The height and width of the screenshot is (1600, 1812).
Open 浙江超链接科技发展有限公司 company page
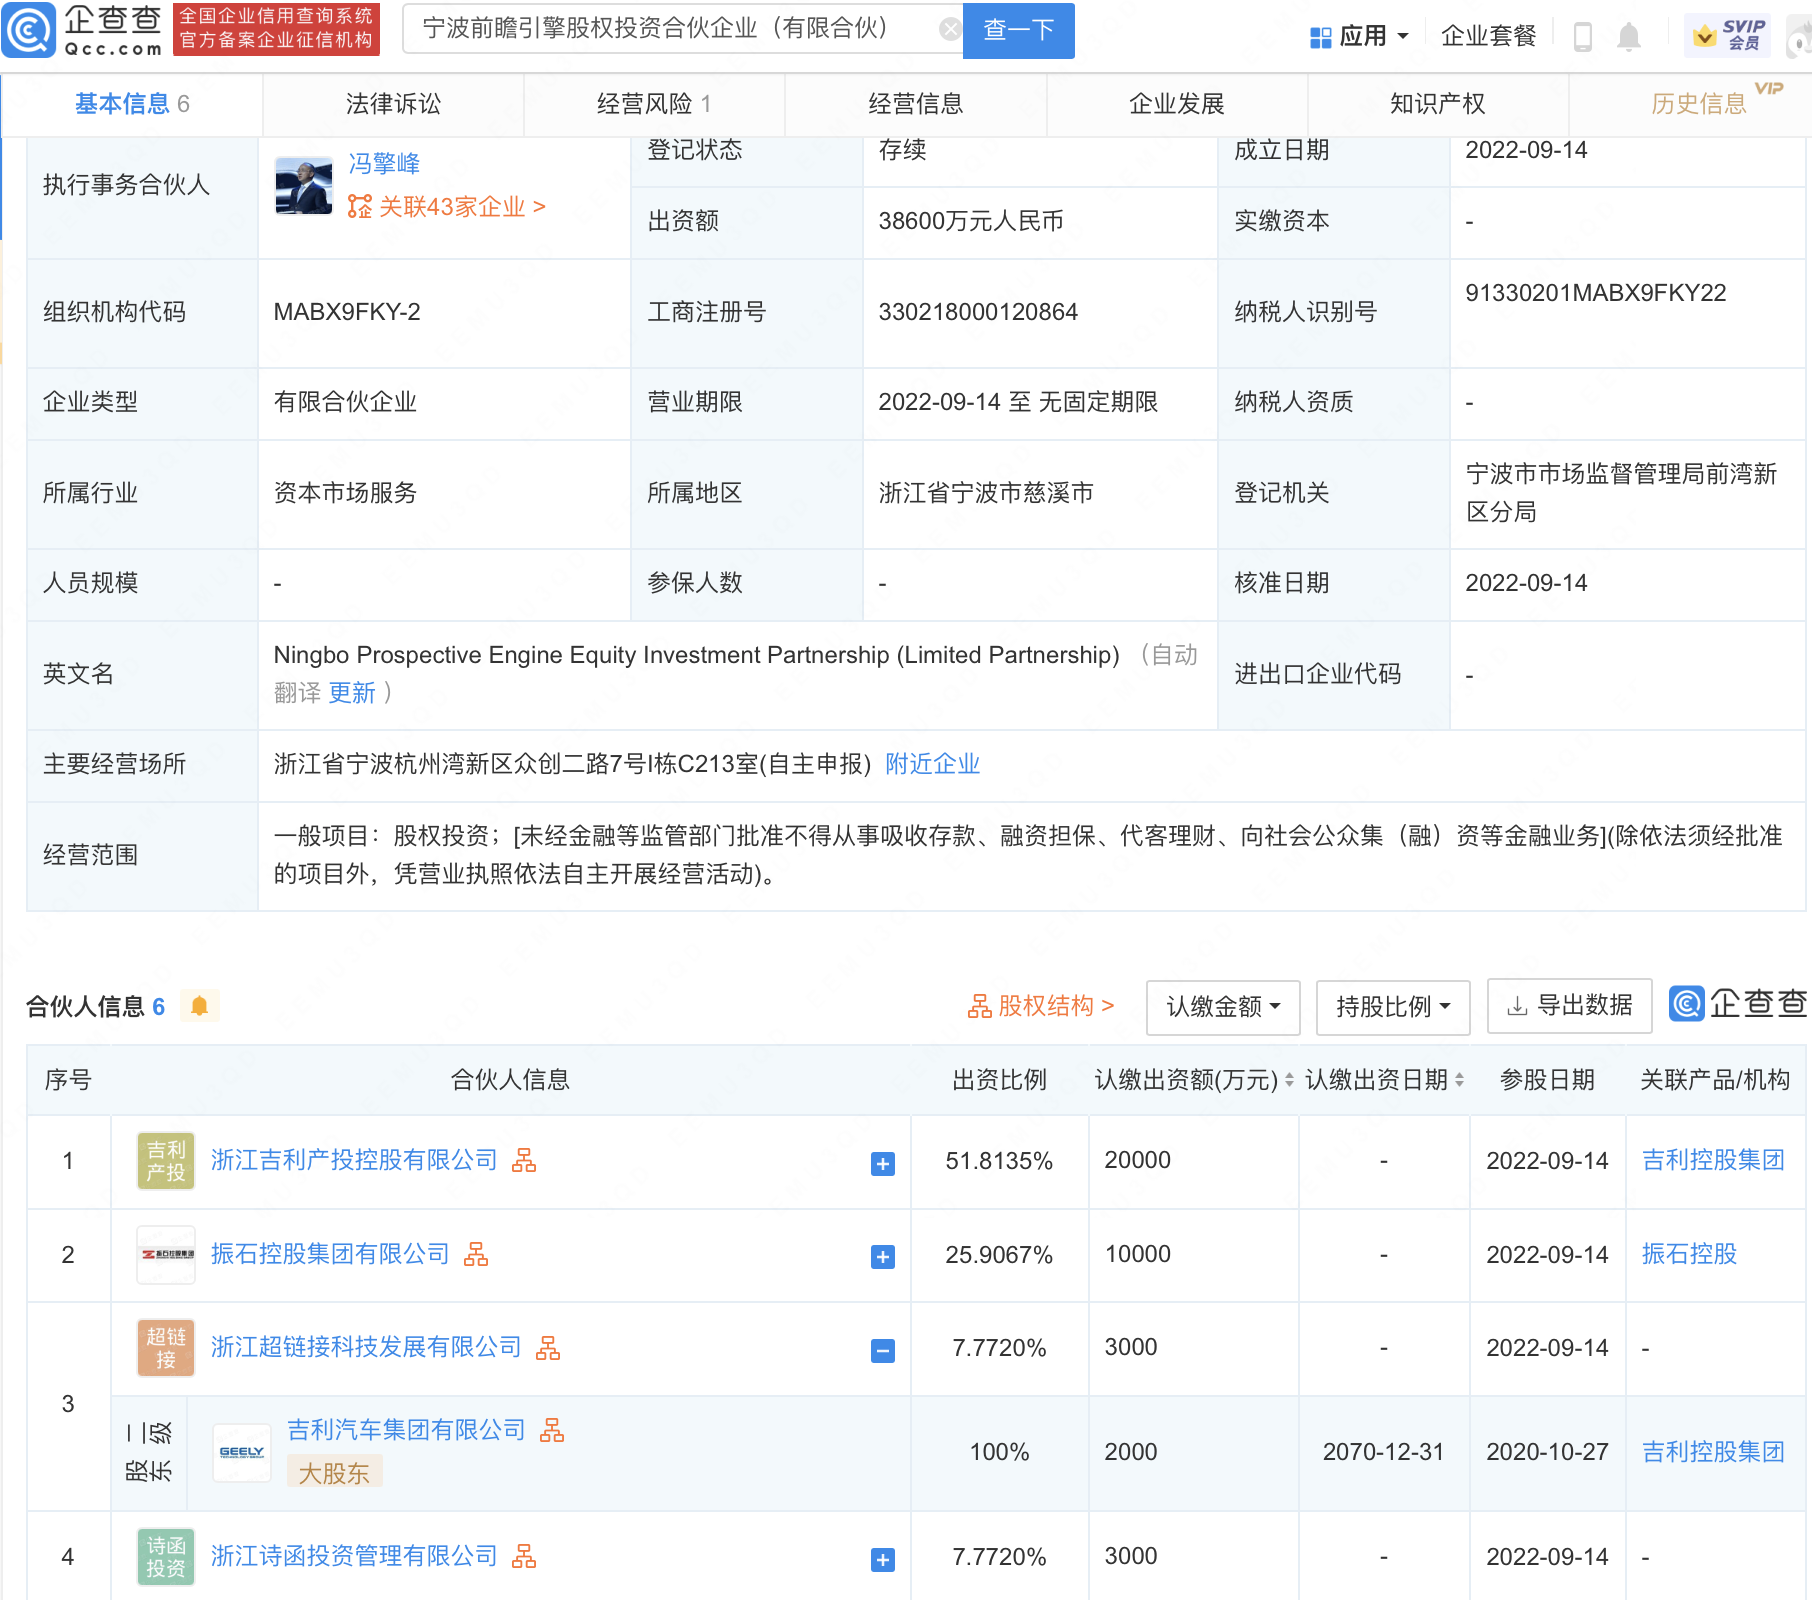click(x=366, y=1348)
